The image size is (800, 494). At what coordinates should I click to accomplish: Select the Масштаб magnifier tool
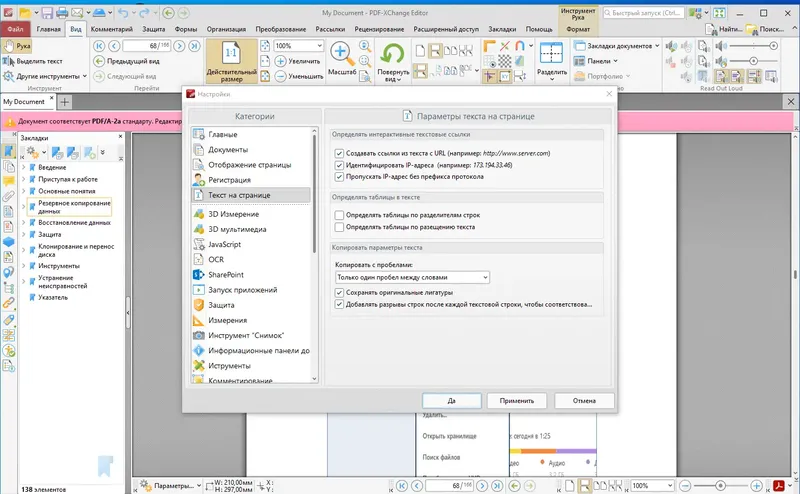click(341, 54)
